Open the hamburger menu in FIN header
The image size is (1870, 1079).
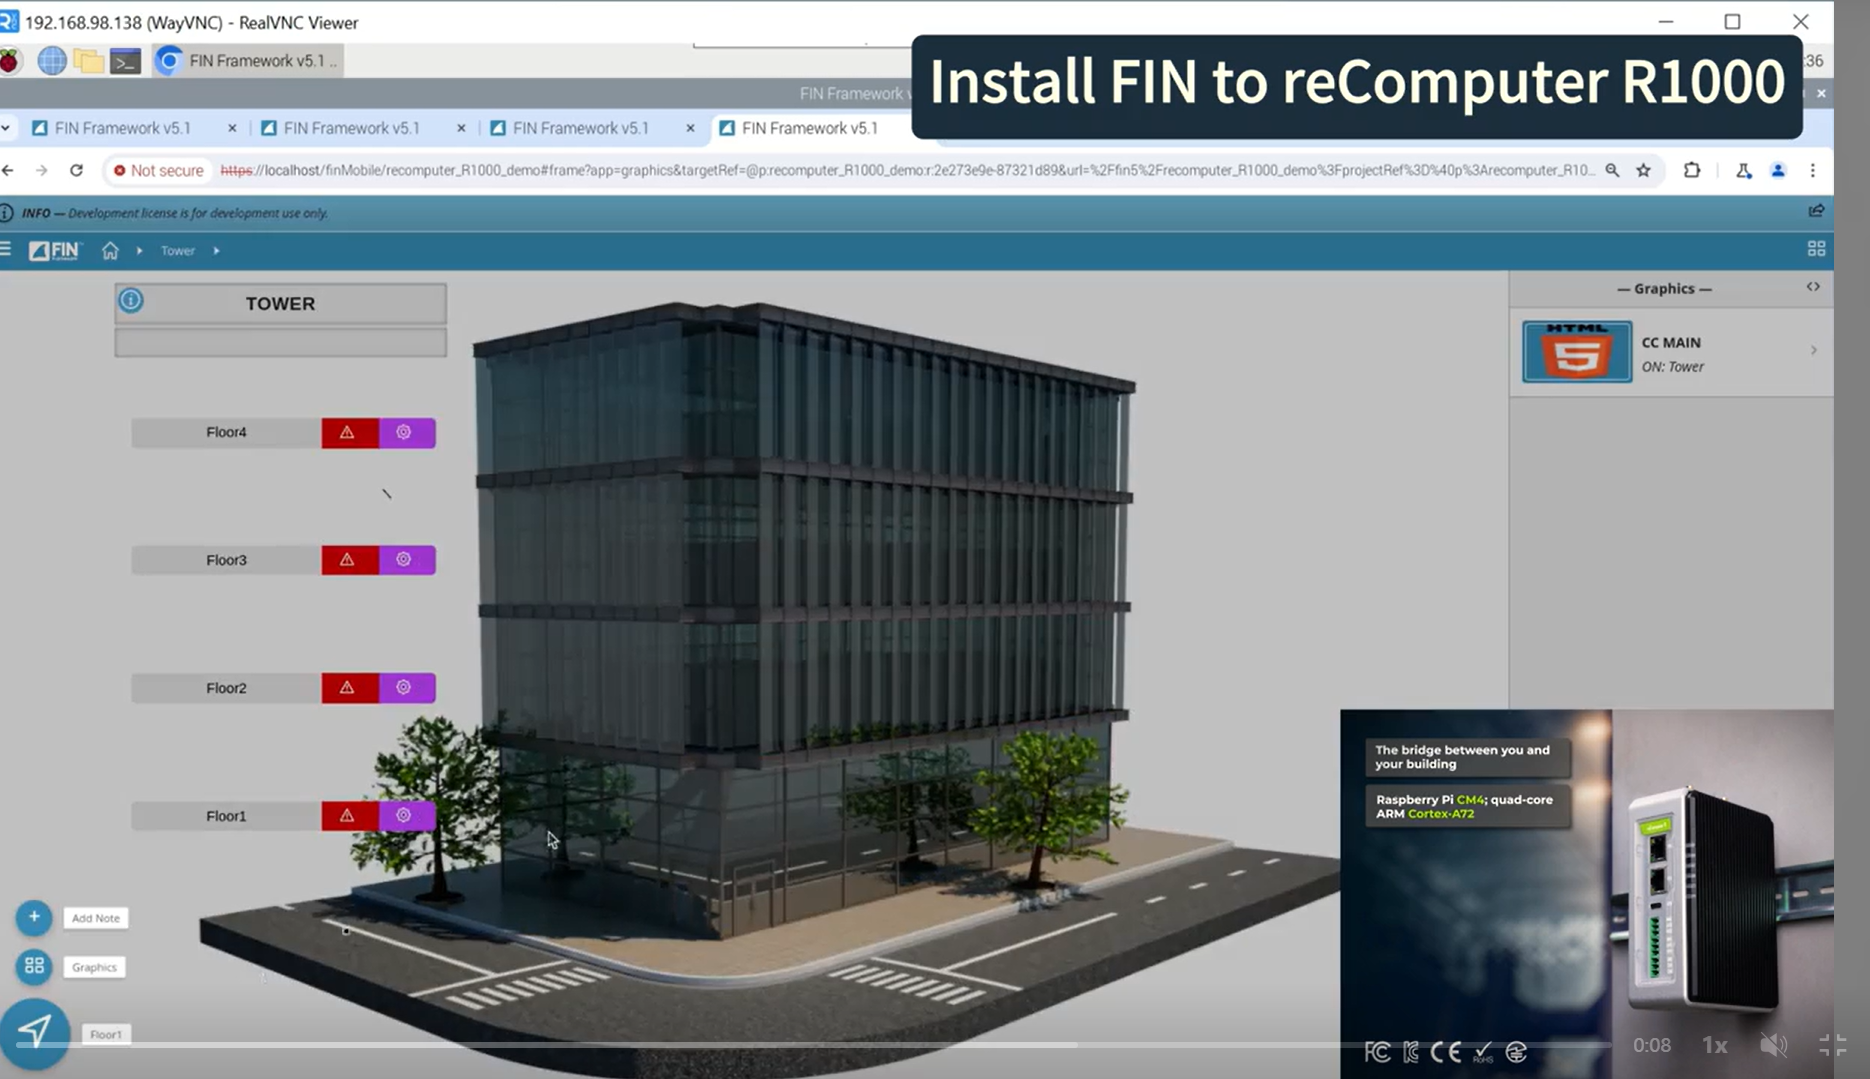6,250
